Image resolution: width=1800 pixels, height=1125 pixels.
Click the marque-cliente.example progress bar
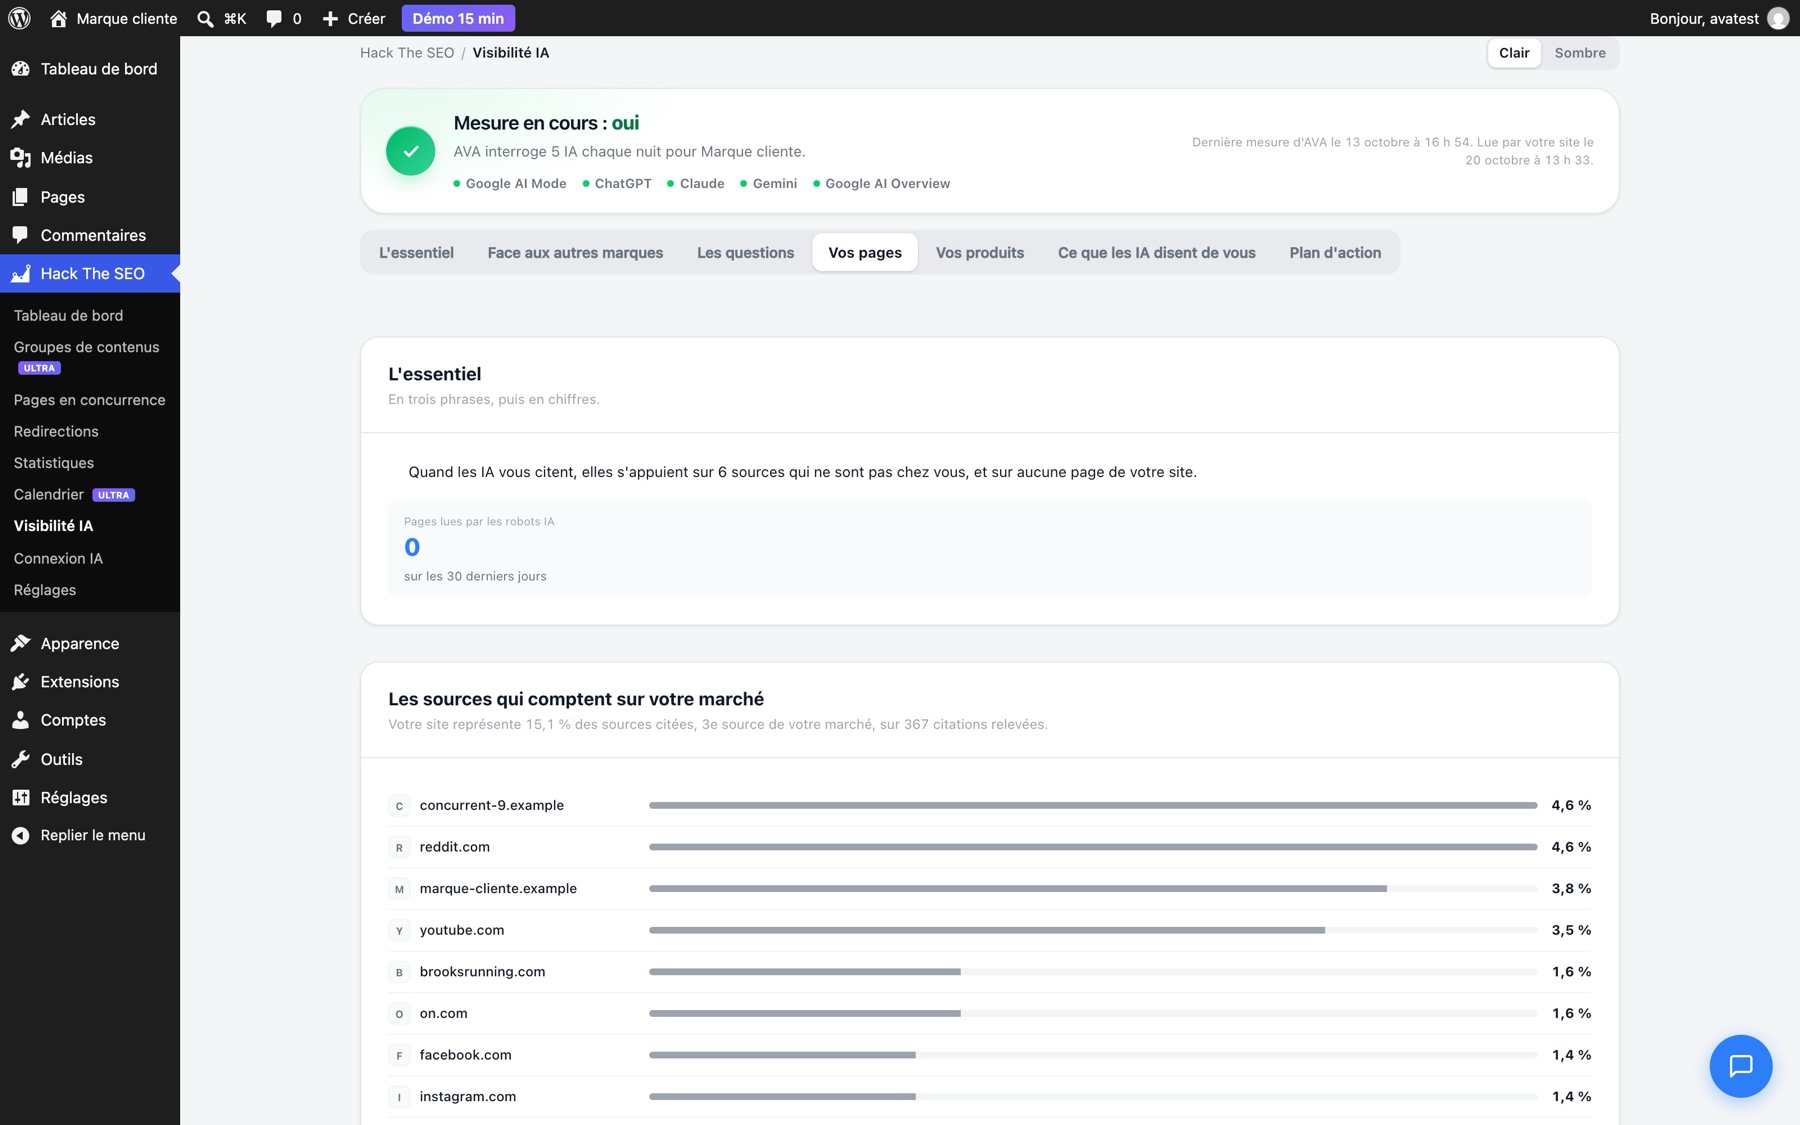point(1093,888)
